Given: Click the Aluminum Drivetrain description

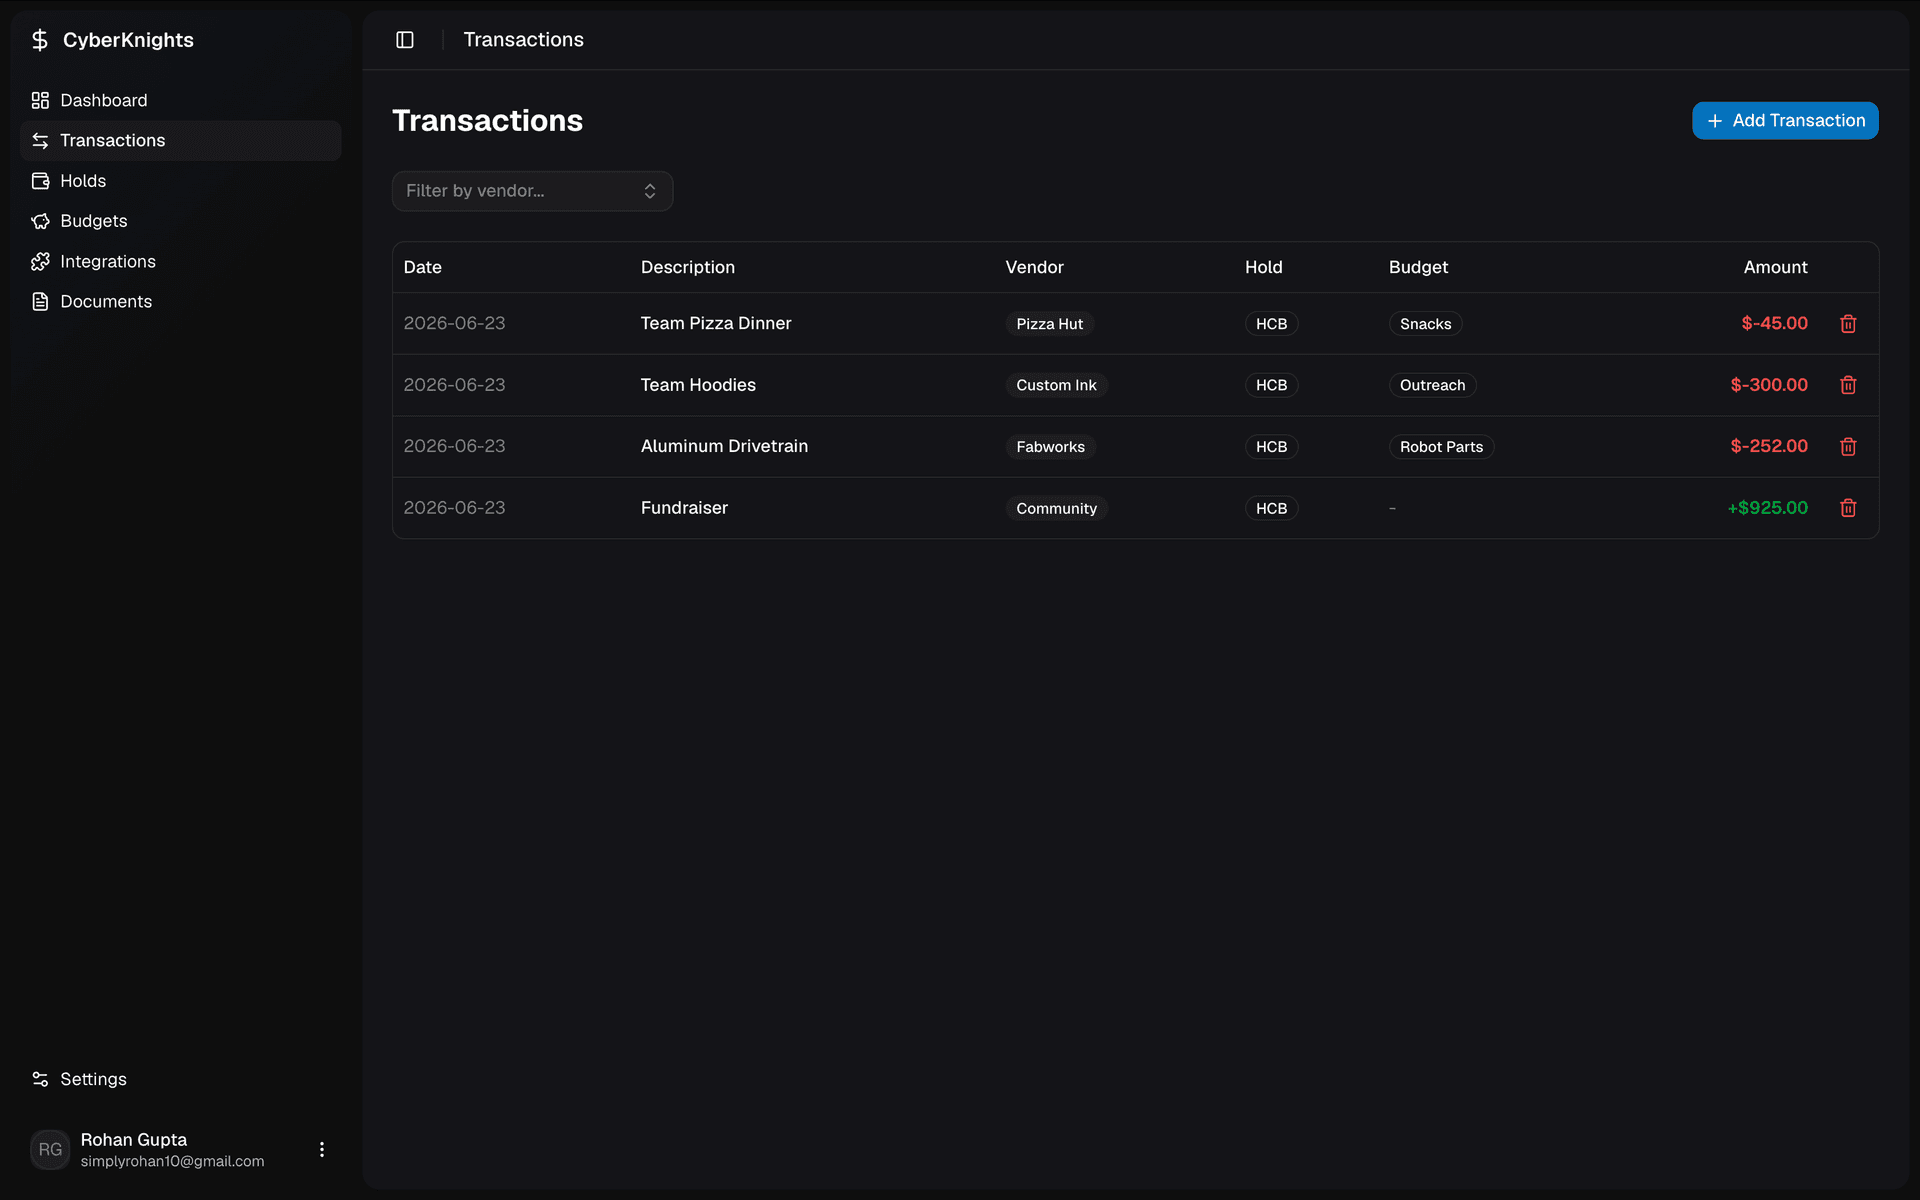Looking at the screenshot, I should coord(724,446).
